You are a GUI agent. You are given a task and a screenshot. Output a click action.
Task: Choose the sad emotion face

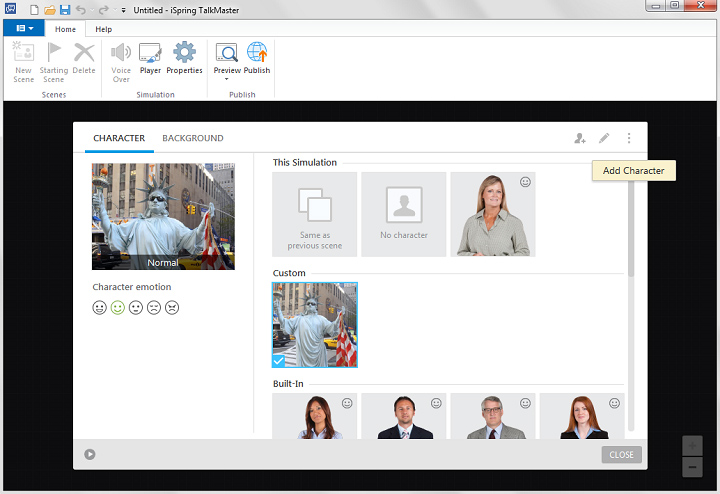pos(154,308)
